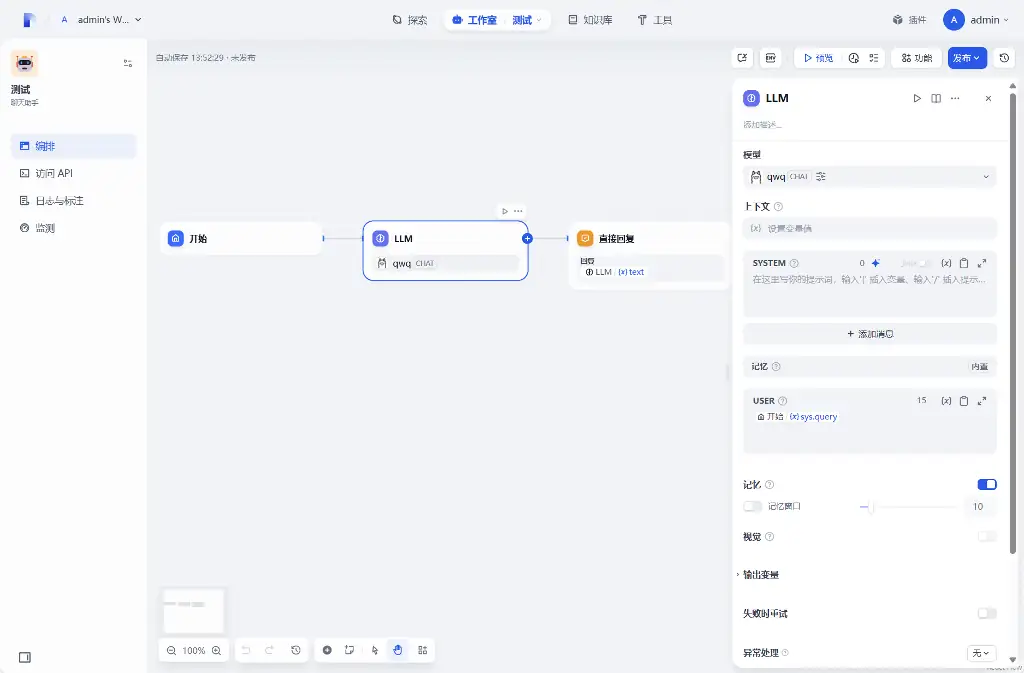Viewport: 1024px width, 673px height.
Task: Open 访问 API in sidebar
Action: (x=54, y=173)
